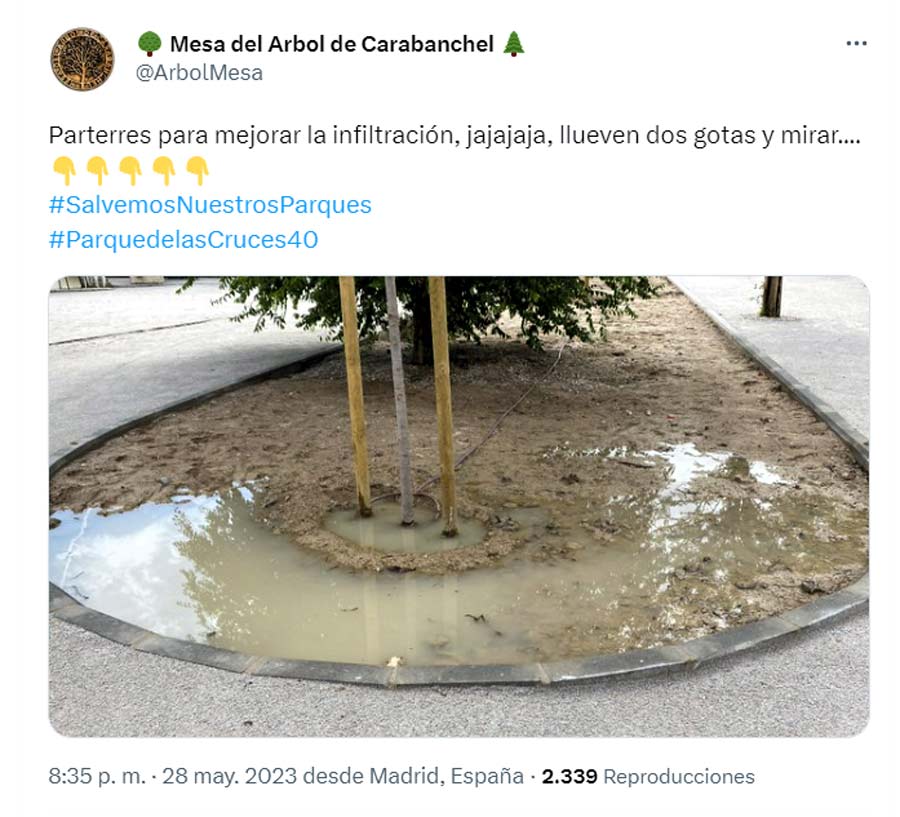The width and height of the screenshot is (900, 817).
Task: Click the 2.339 view count number
Action: (569, 776)
